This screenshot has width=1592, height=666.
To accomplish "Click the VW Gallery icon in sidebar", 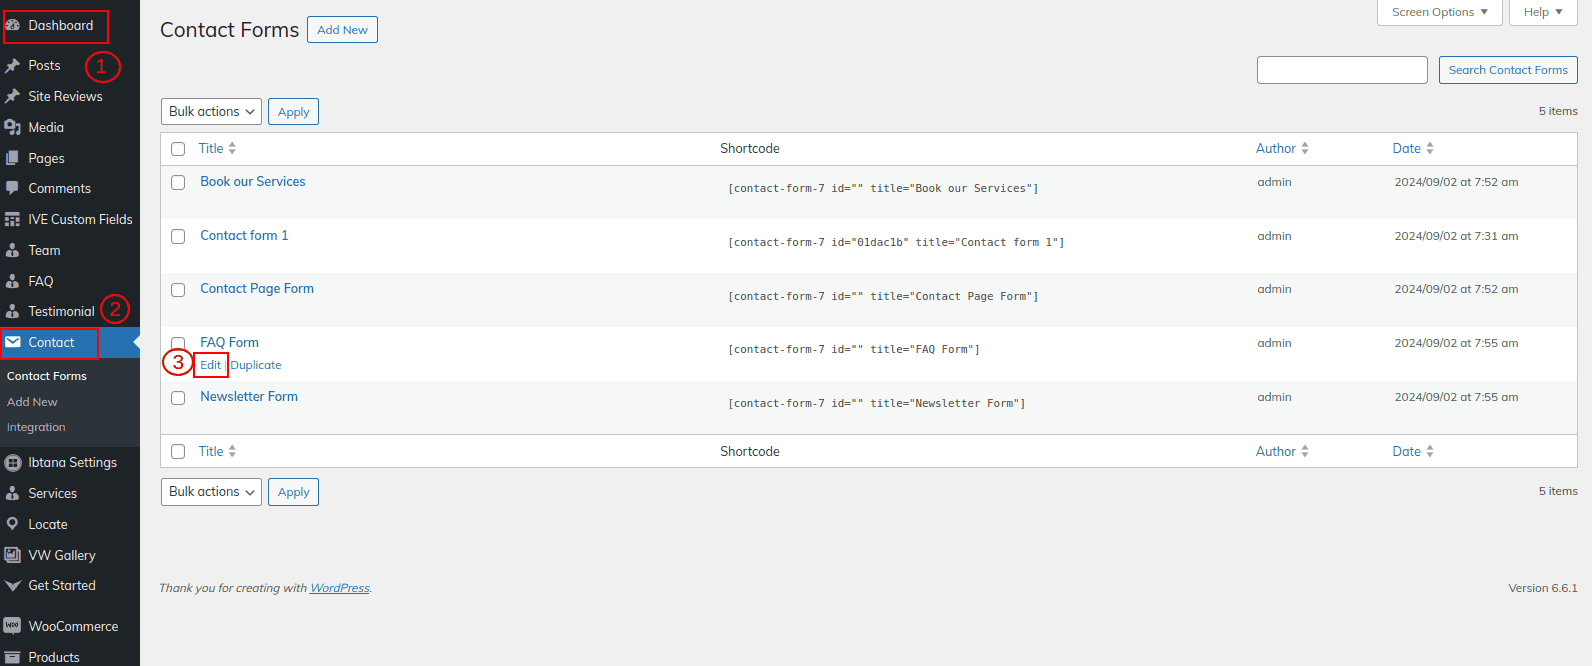I will tap(13, 555).
